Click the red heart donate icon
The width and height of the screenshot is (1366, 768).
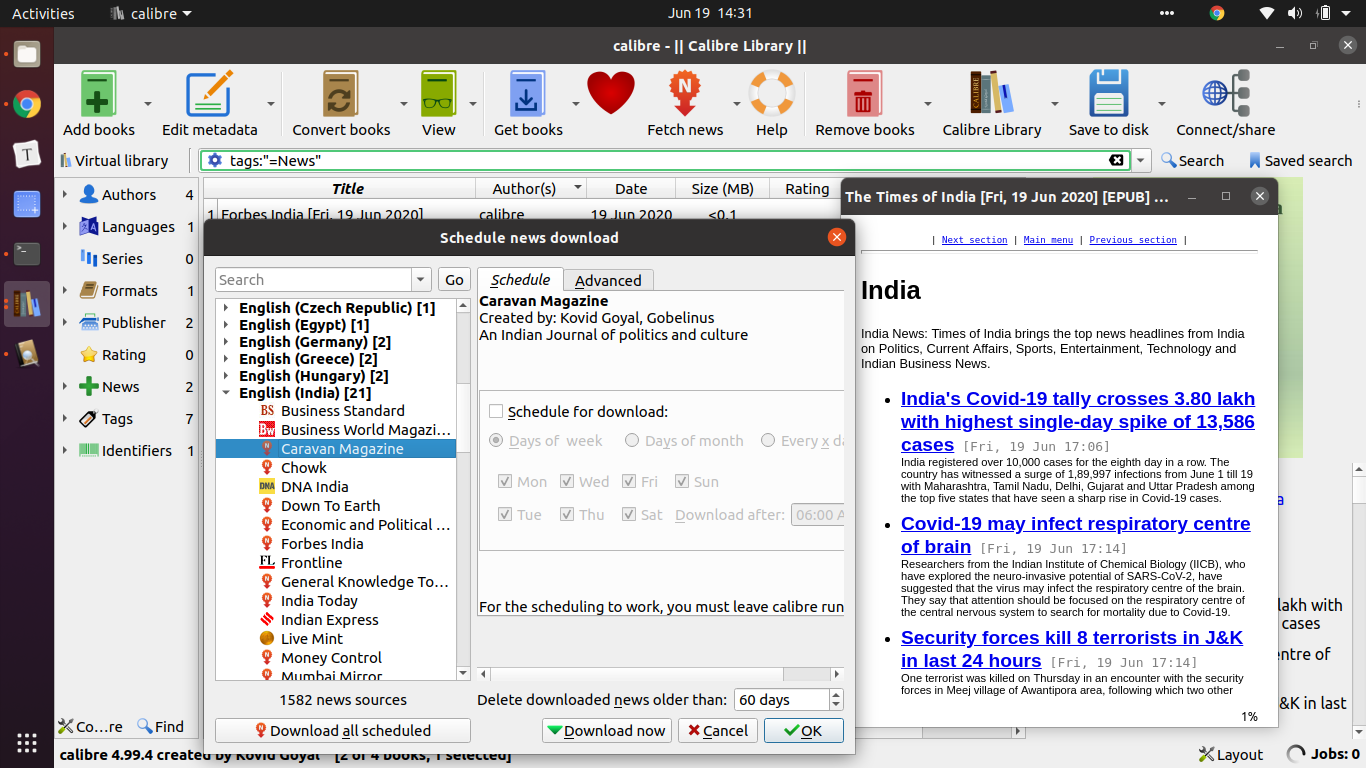point(611,95)
